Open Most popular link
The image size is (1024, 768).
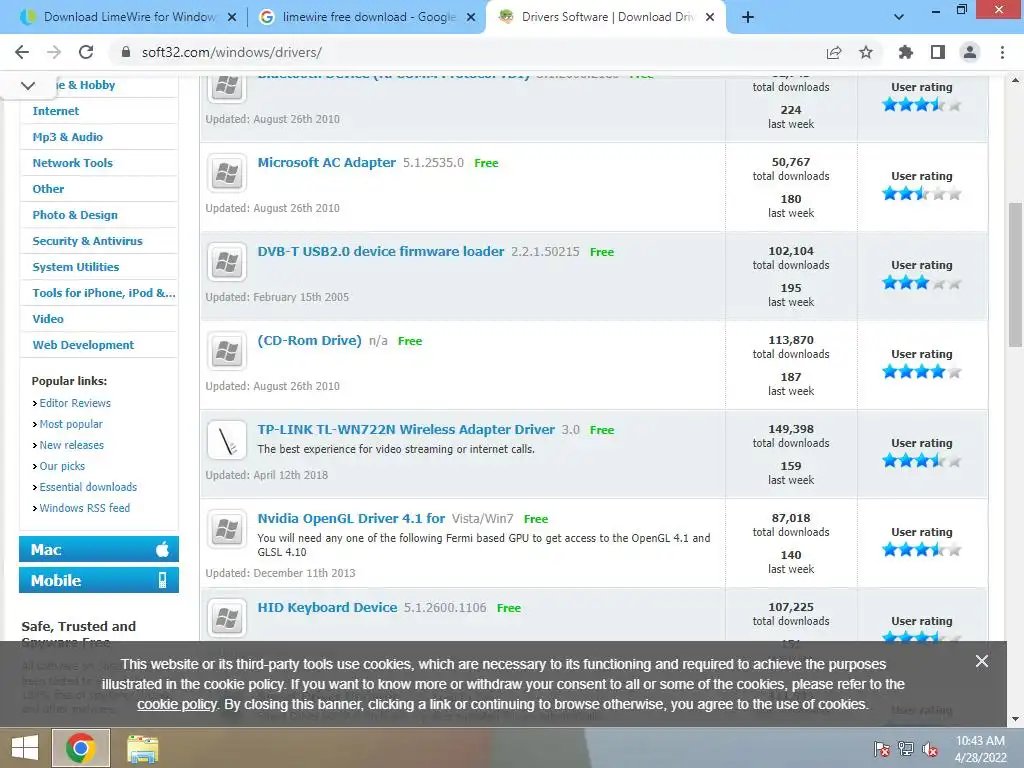[71, 424]
